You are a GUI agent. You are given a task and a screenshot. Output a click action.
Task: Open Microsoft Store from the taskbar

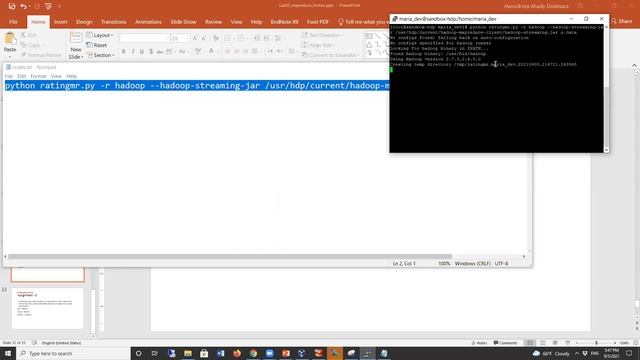(204, 353)
